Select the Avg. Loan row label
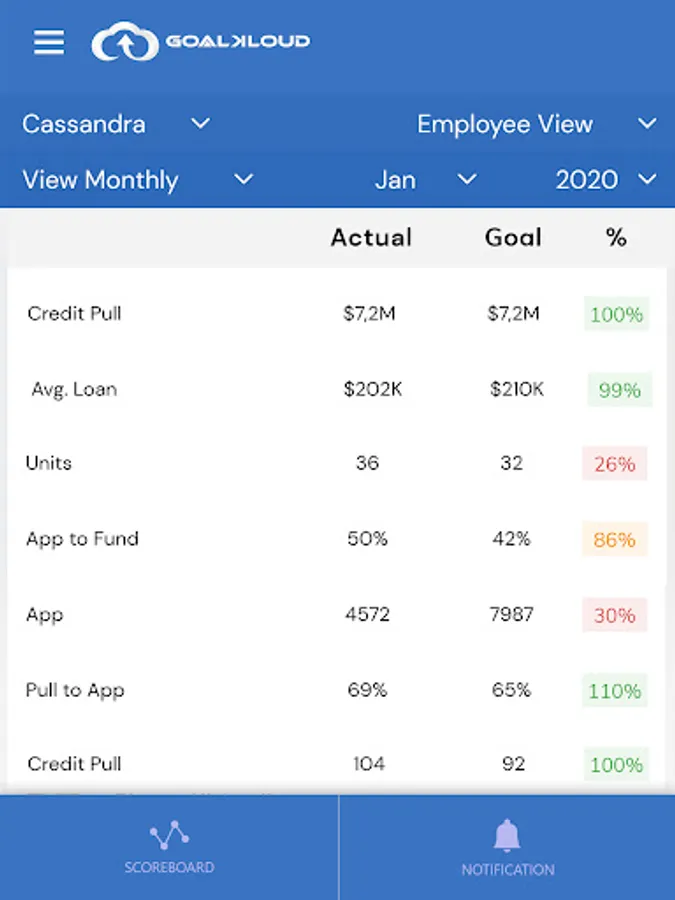The width and height of the screenshot is (675, 900). [74, 389]
